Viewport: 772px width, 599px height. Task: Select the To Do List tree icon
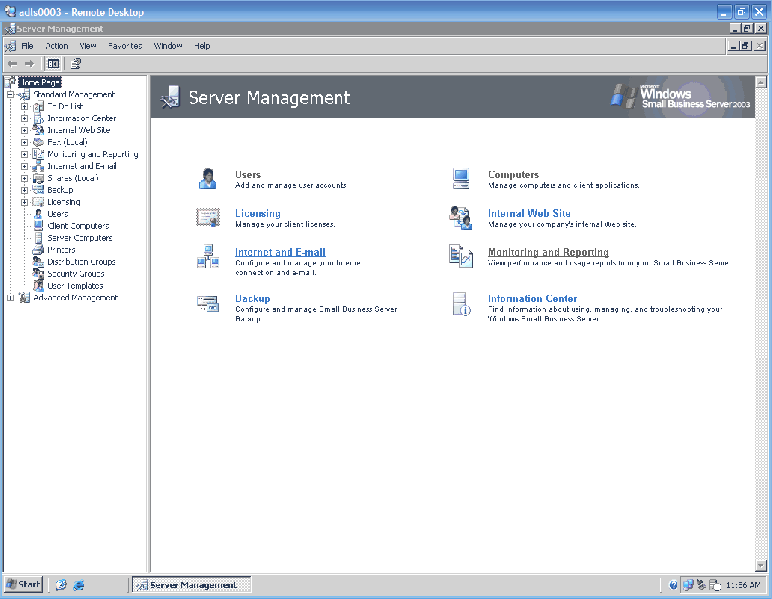pos(38,106)
